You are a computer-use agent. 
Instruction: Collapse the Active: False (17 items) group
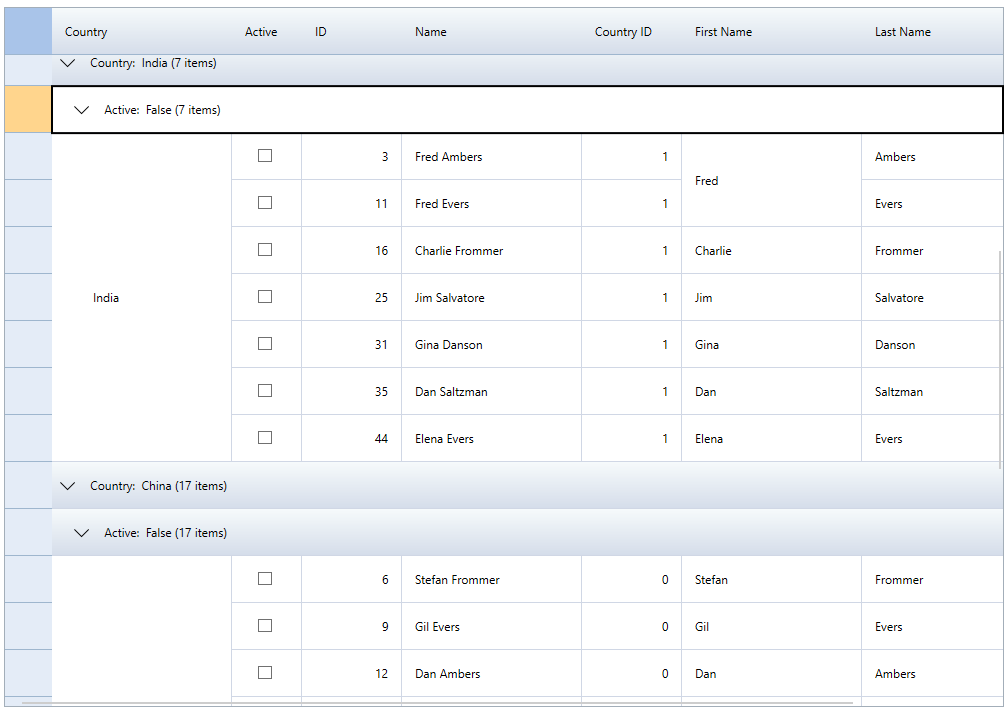pyautogui.click(x=82, y=533)
